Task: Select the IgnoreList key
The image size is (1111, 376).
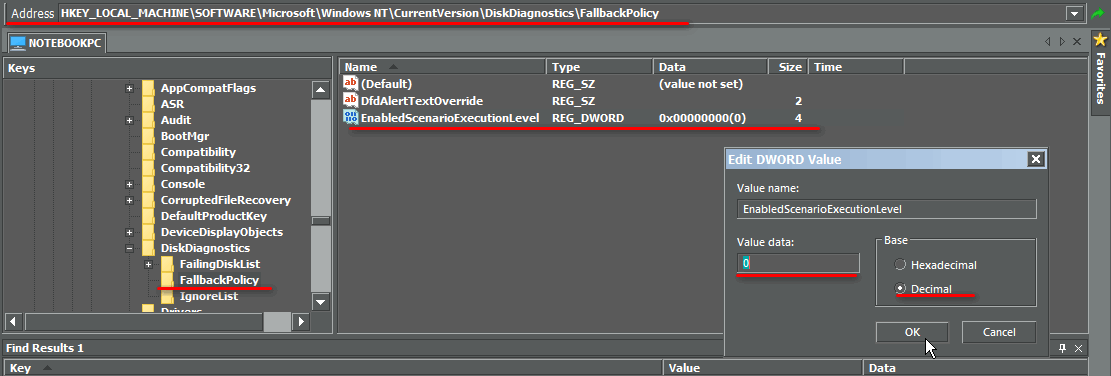Action: (x=208, y=296)
